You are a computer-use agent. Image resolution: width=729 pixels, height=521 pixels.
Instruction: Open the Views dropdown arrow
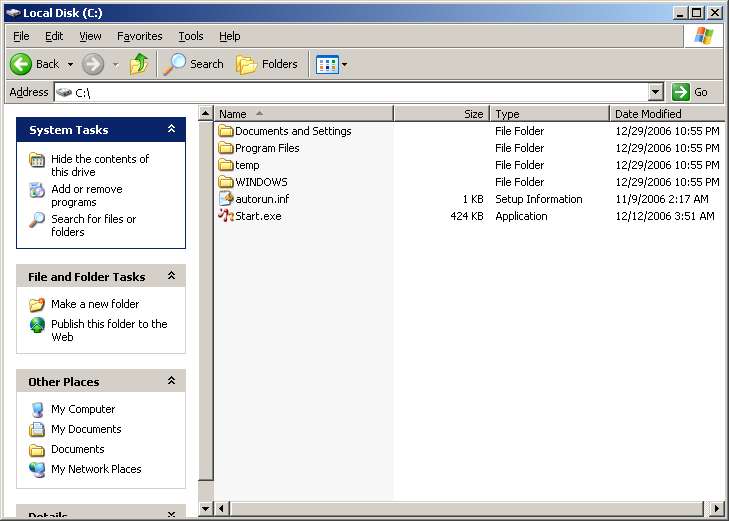coord(345,65)
